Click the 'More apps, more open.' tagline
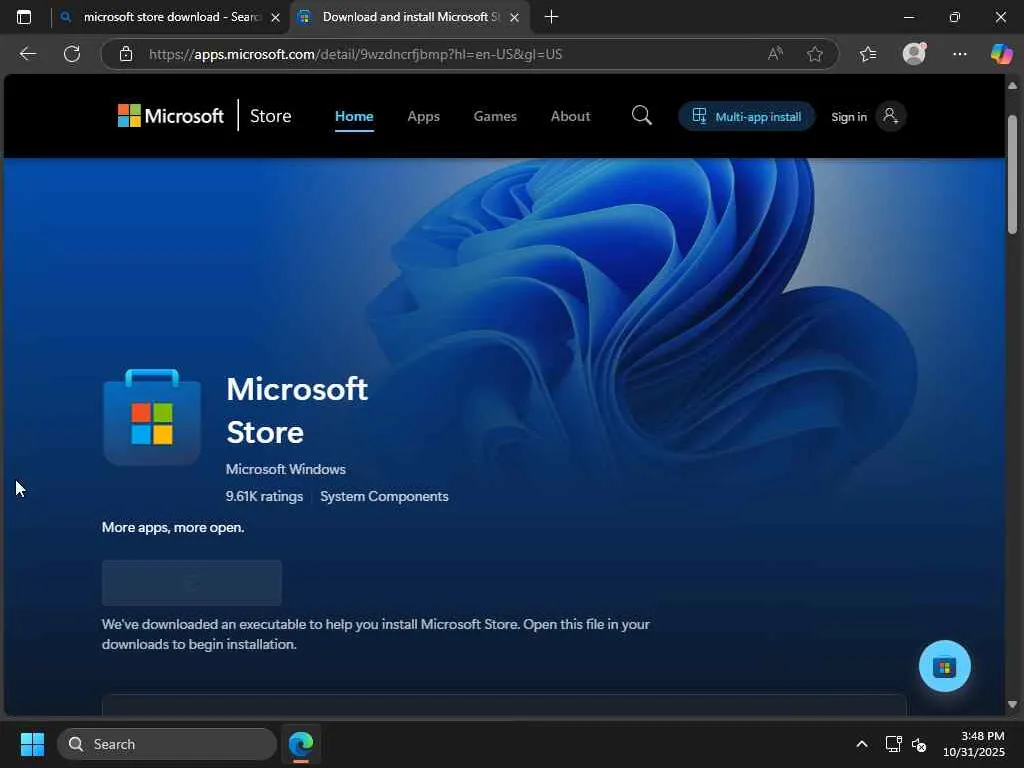The height and width of the screenshot is (768, 1024). [173, 527]
